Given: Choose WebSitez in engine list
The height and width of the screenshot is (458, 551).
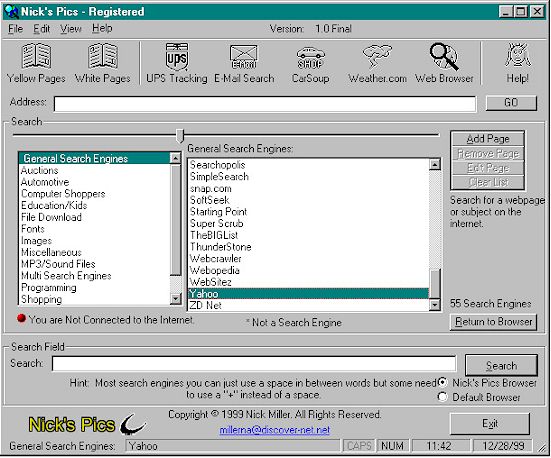Looking at the screenshot, I should (309, 282).
